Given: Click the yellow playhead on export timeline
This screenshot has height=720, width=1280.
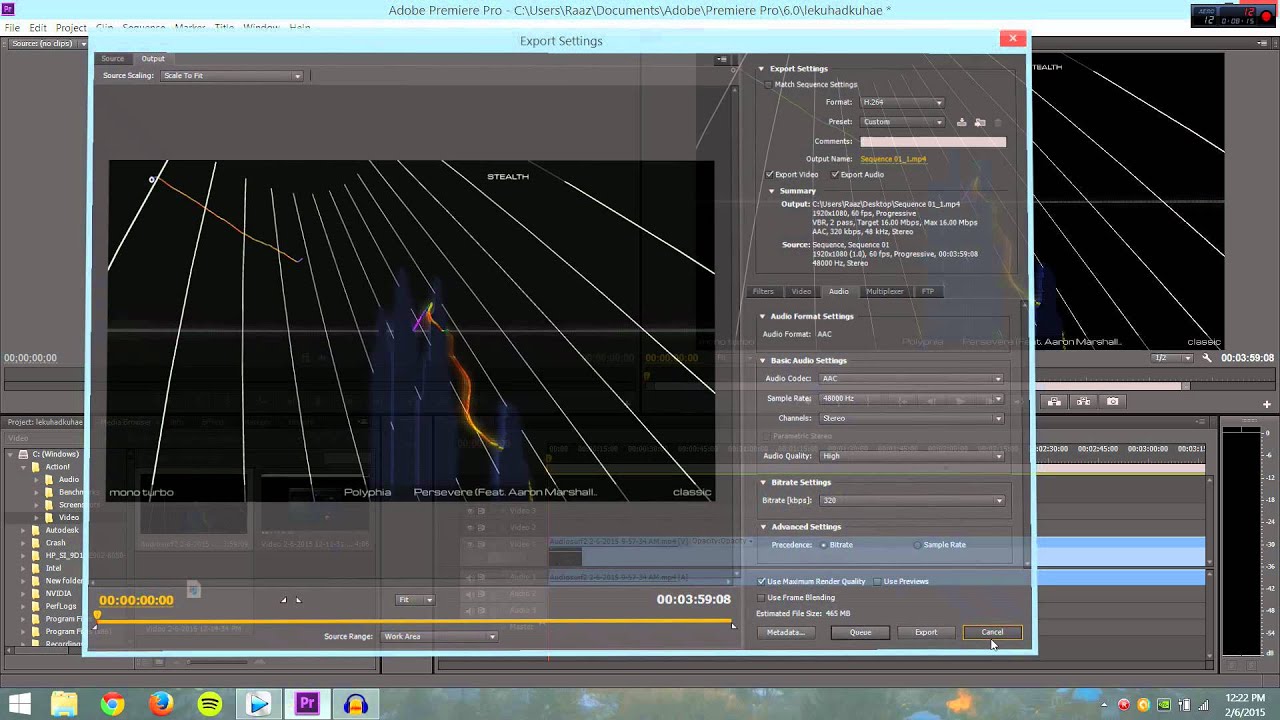Looking at the screenshot, I should [x=97, y=616].
